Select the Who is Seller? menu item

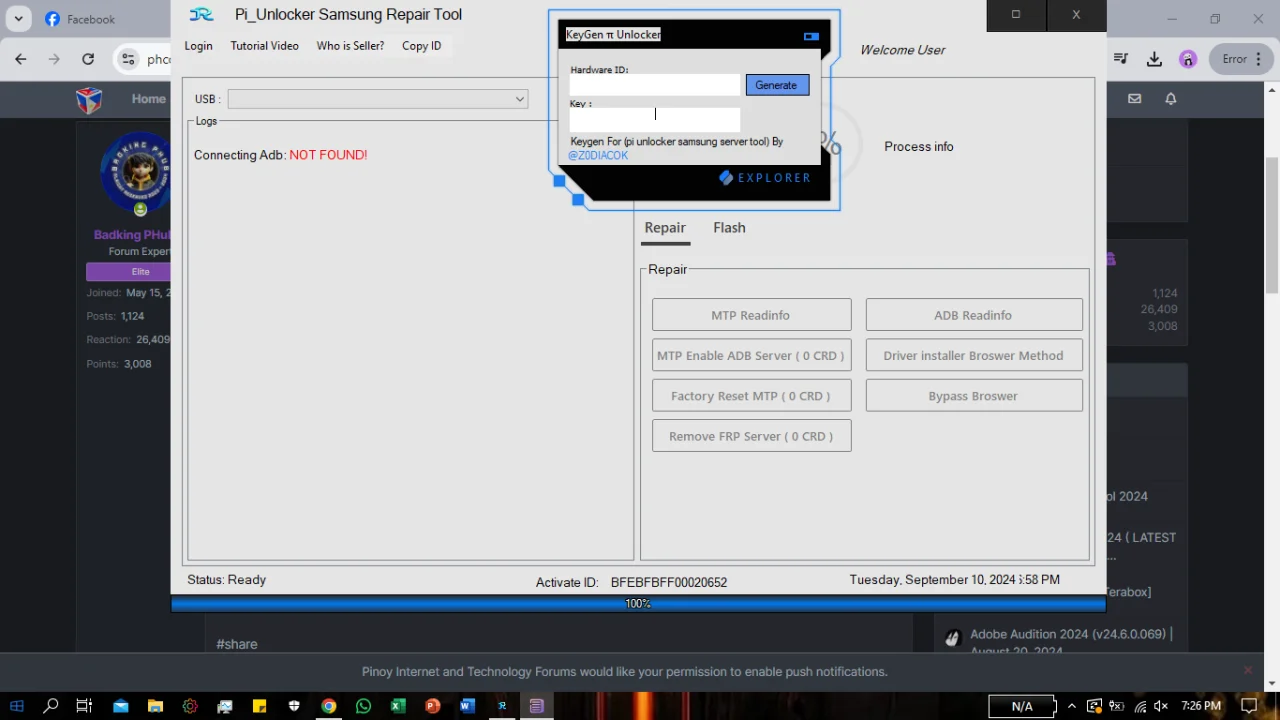click(x=350, y=46)
